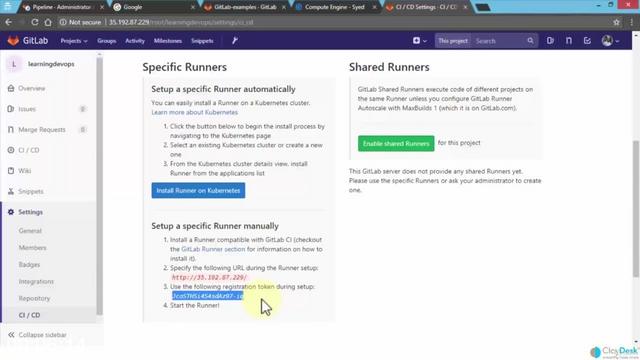Open the learningdevops project avatar
The image size is (640, 360).
coord(14,64)
